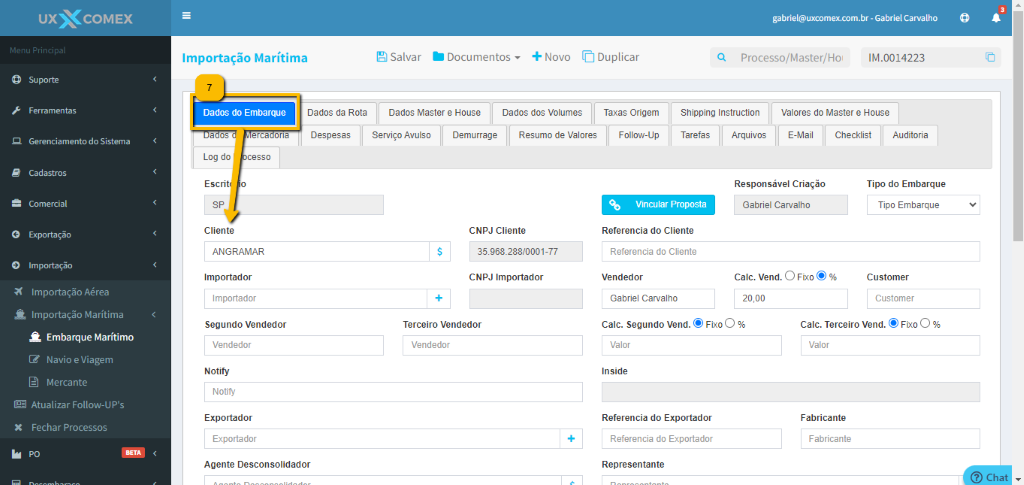Viewport: 1024px width, 485px height.
Task: Click the chain link icon on Vincular Proposta
Action: [614, 205]
